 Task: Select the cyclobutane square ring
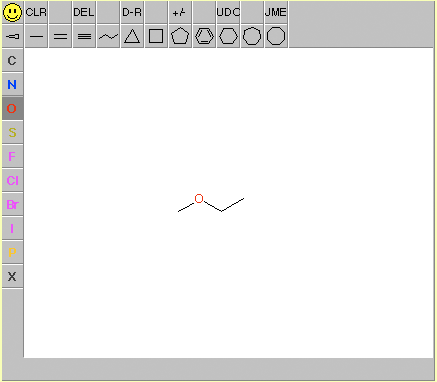[156, 36]
